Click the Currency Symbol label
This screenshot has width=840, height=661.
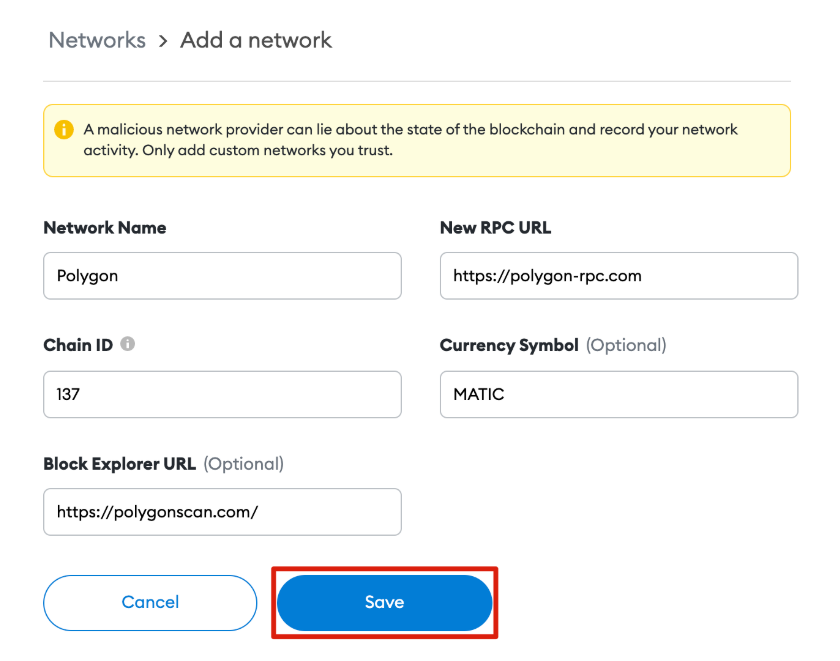tap(509, 345)
